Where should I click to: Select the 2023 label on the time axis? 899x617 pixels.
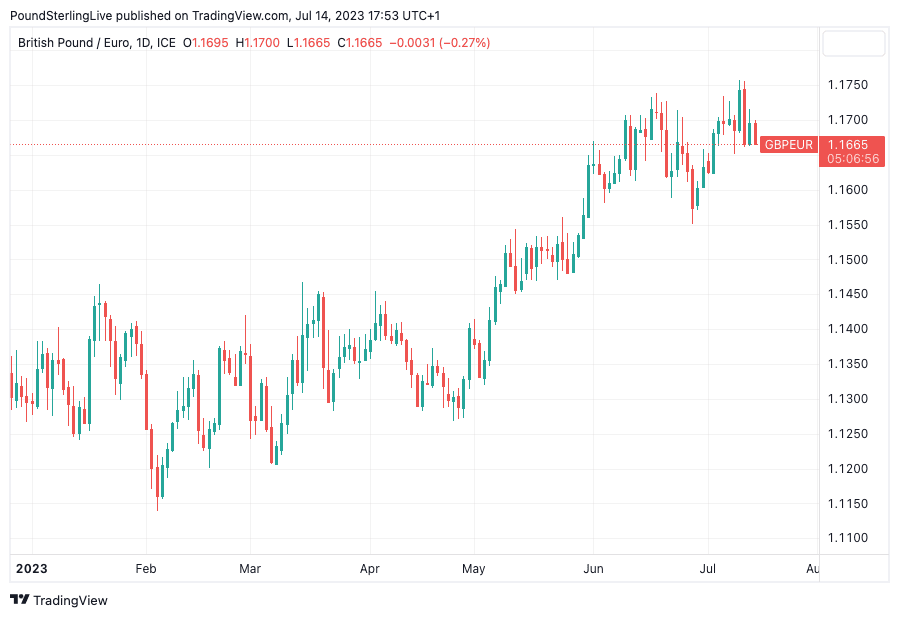(x=31, y=568)
